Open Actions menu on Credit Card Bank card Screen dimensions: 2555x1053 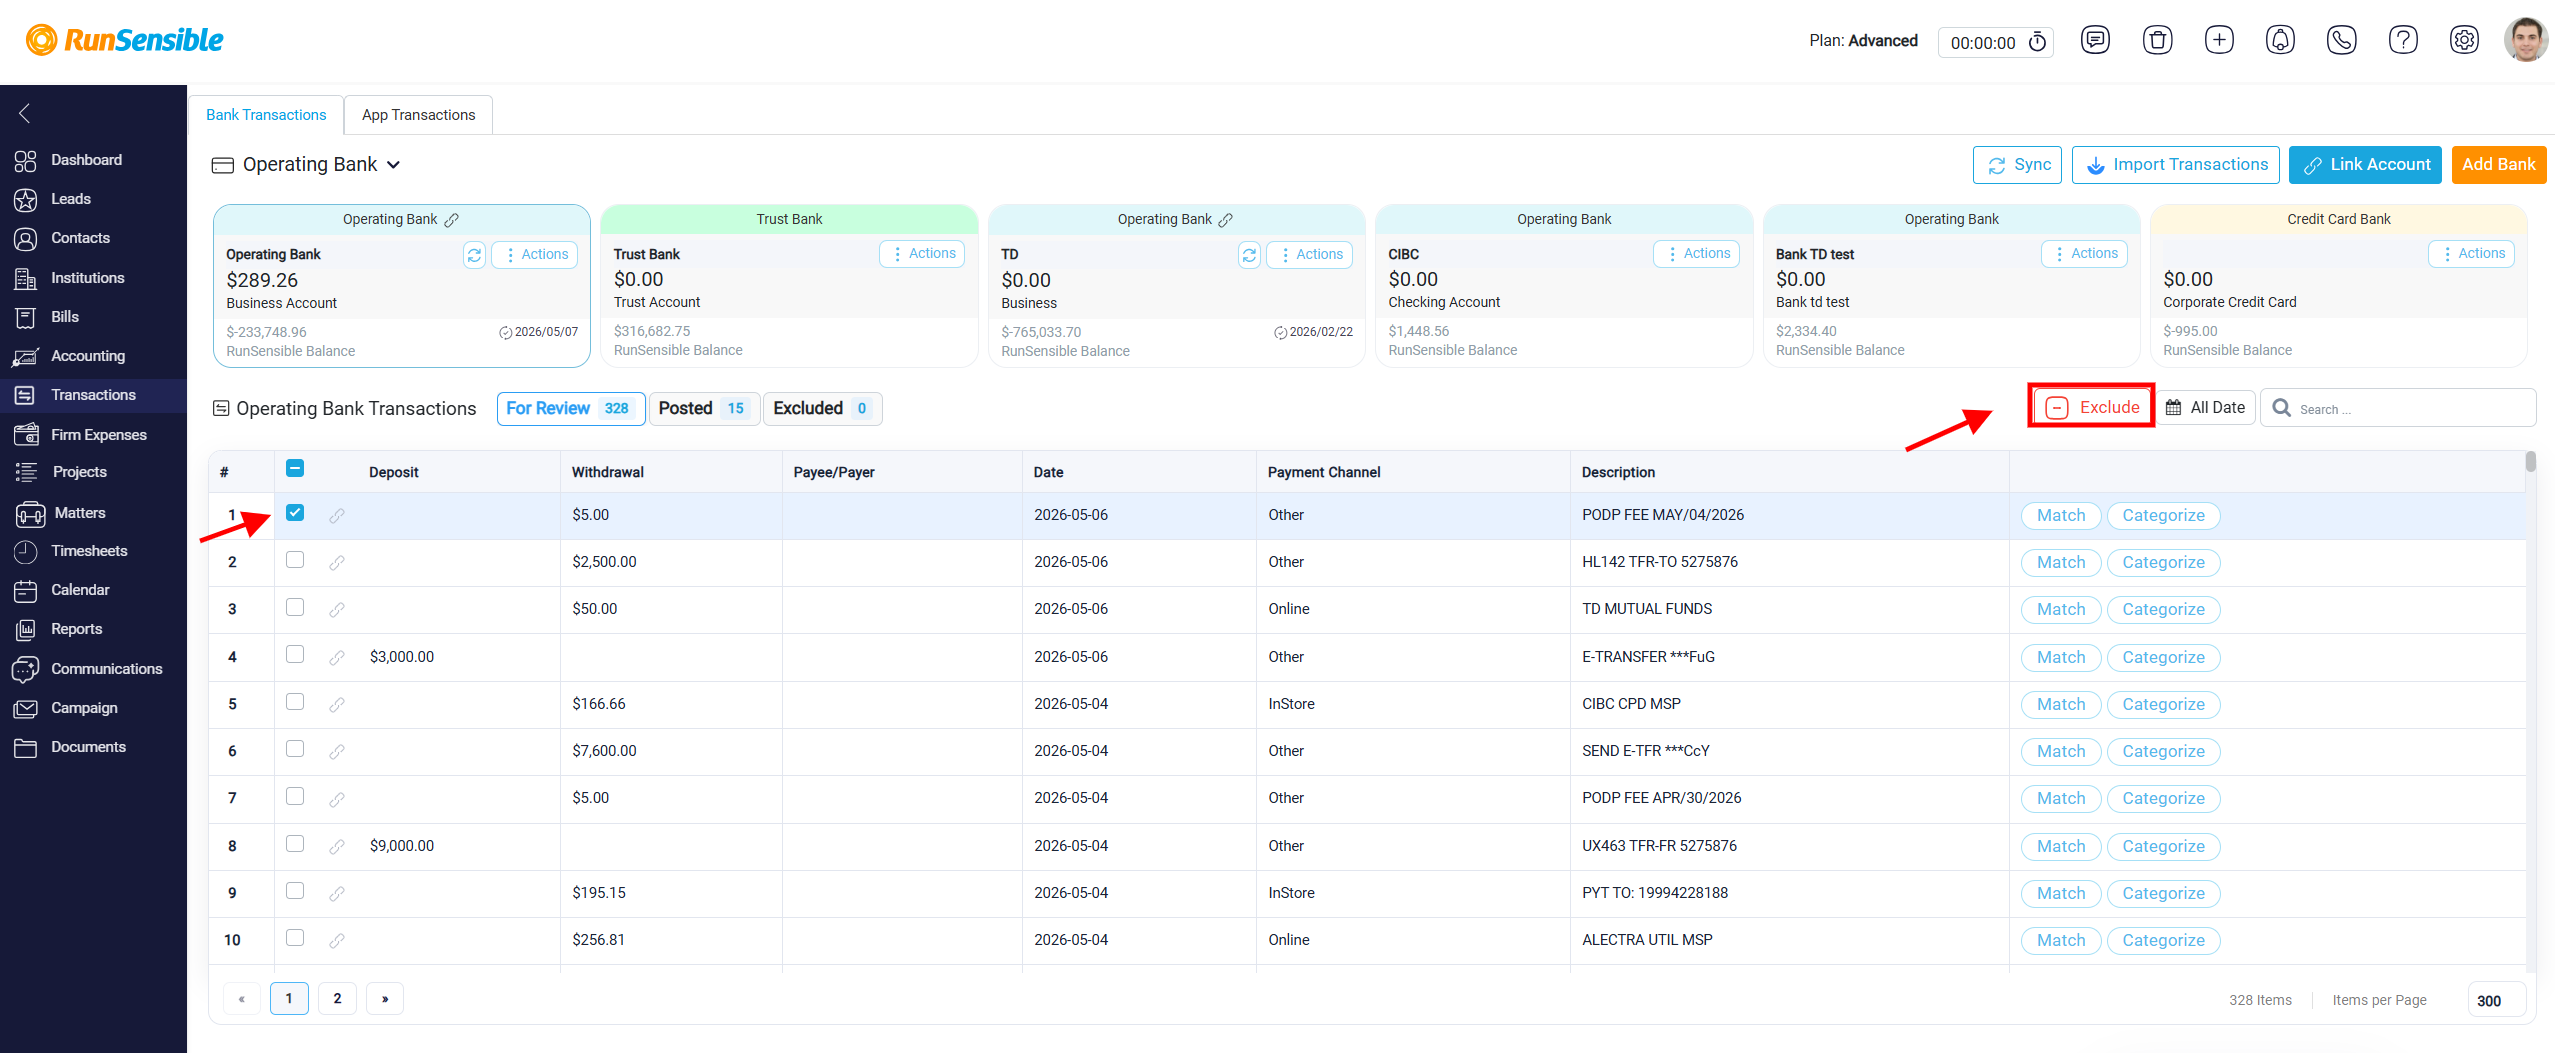pos(2472,253)
